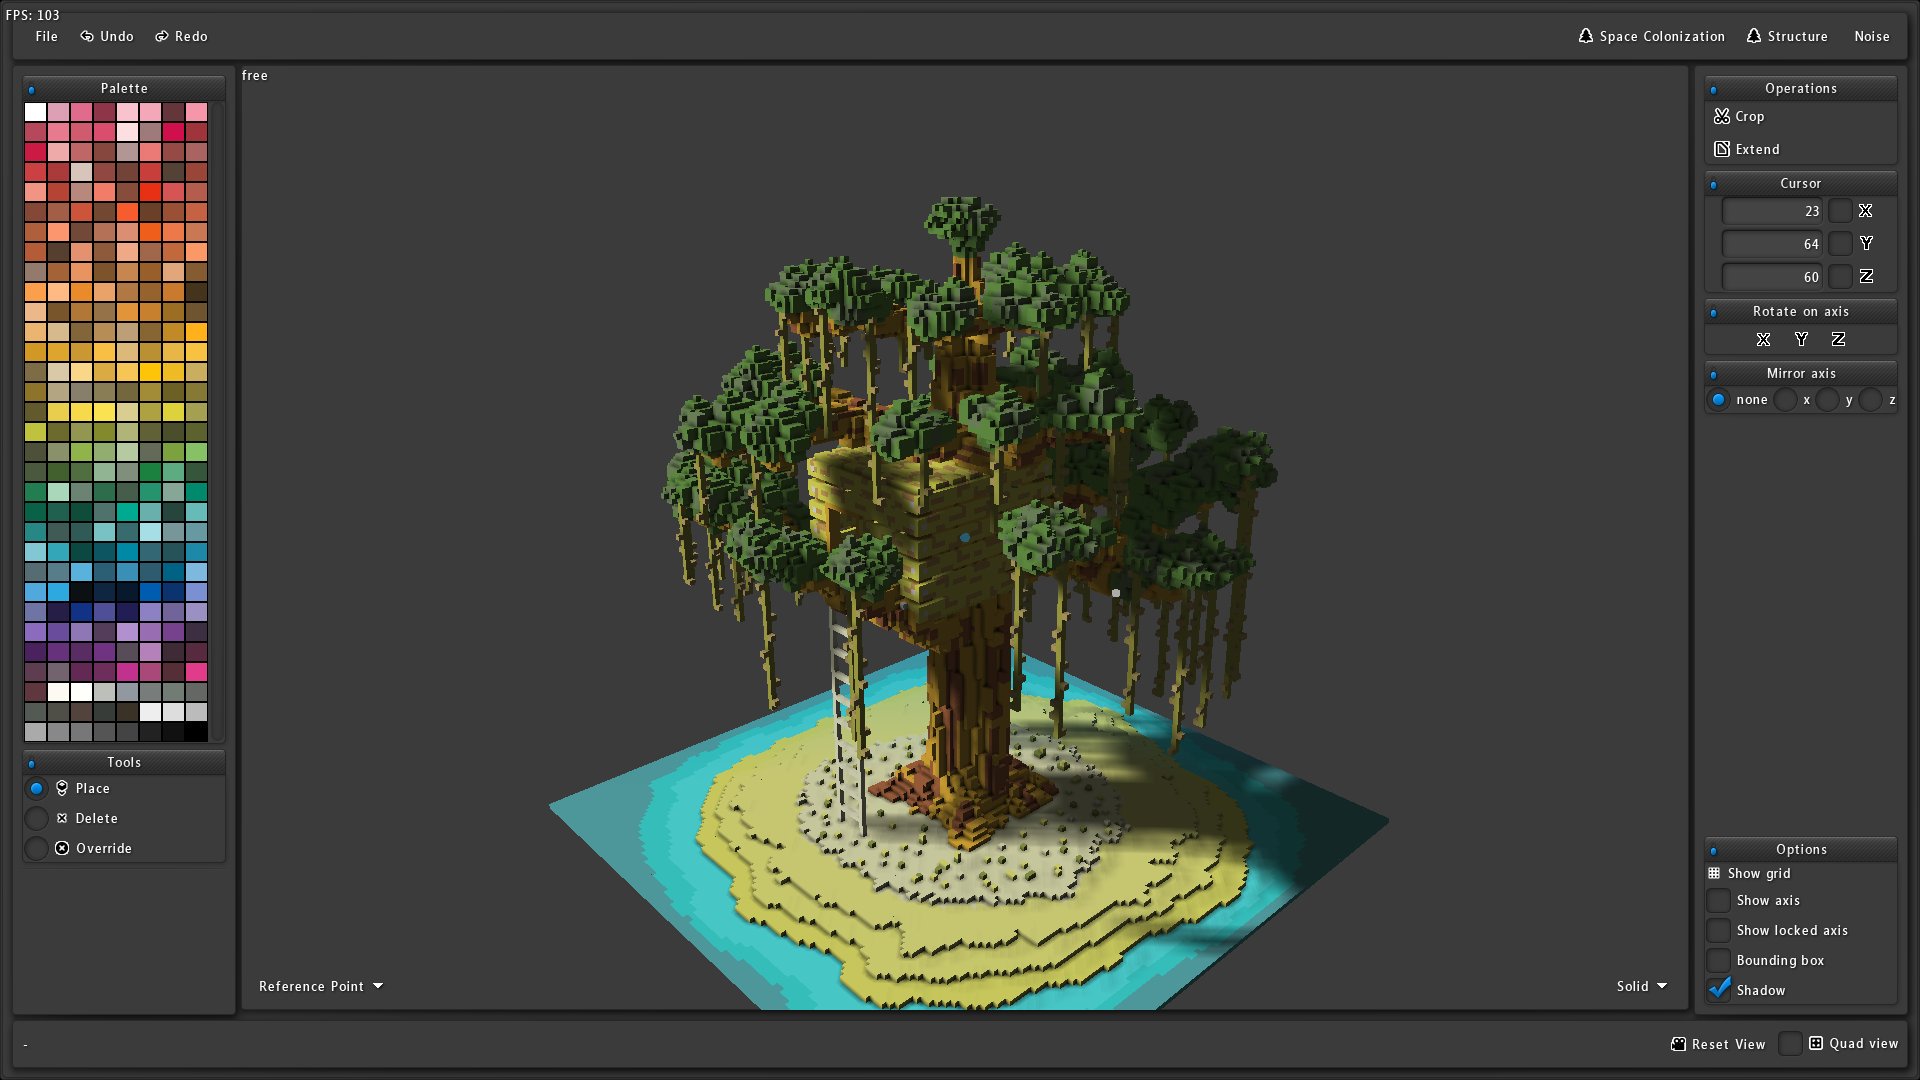Rotate the model on the Y axis

coord(1800,339)
